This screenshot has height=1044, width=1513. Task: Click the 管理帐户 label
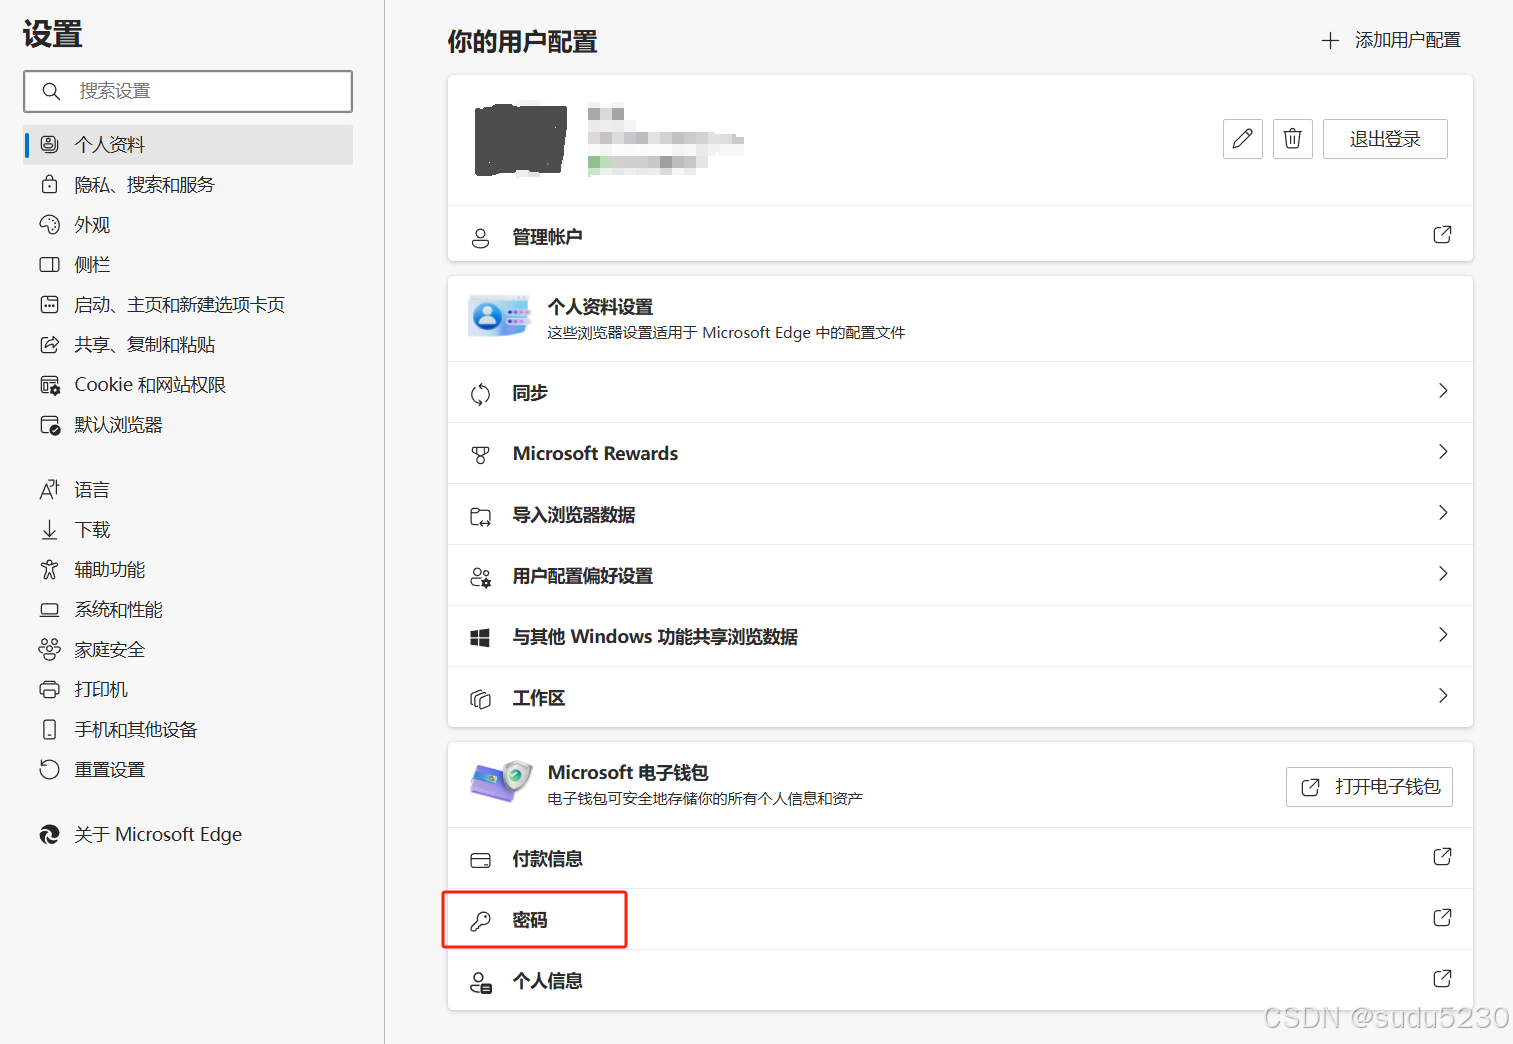click(547, 237)
